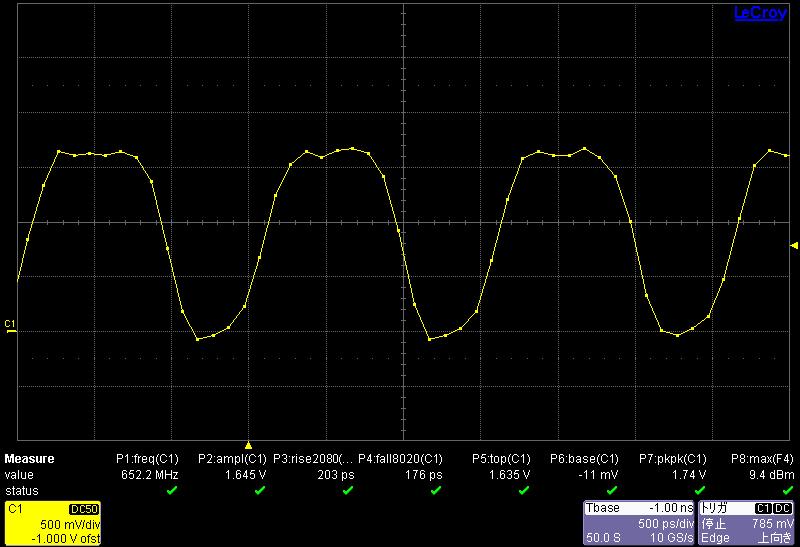
Task: Click the 203 ps rise time value
Action: (x=336, y=475)
